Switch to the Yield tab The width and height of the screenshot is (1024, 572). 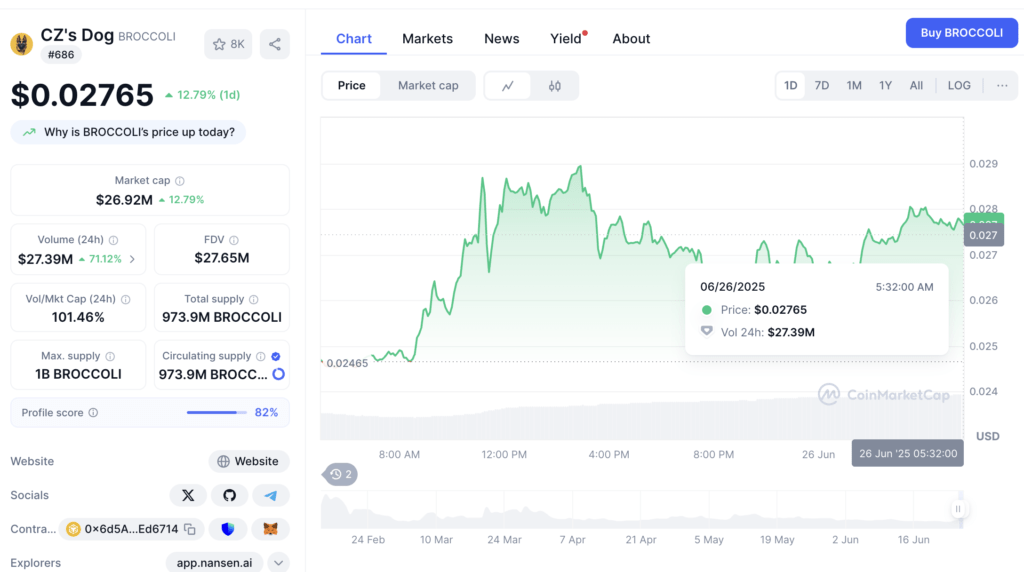566,39
